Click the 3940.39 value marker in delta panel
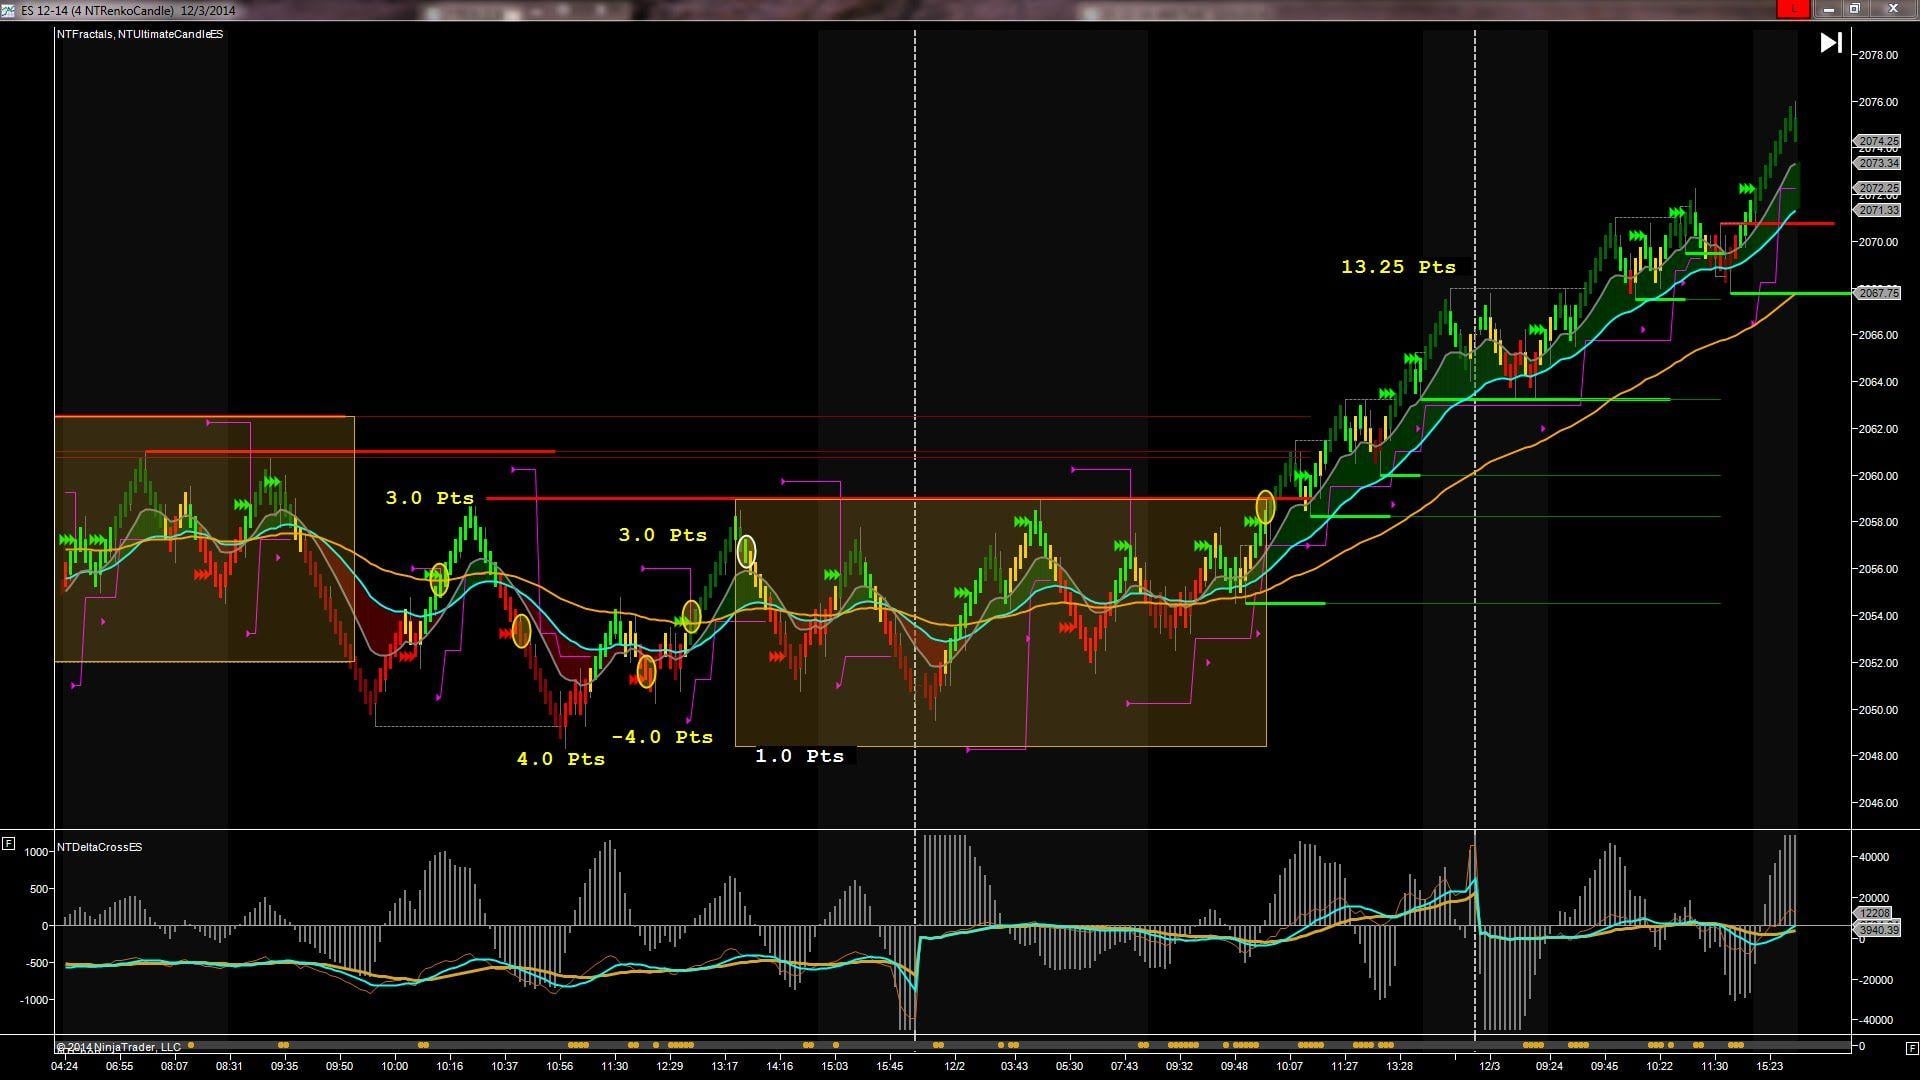Image resolution: width=1920 pixels, height=1080 pixels. tap(1877, 930)
